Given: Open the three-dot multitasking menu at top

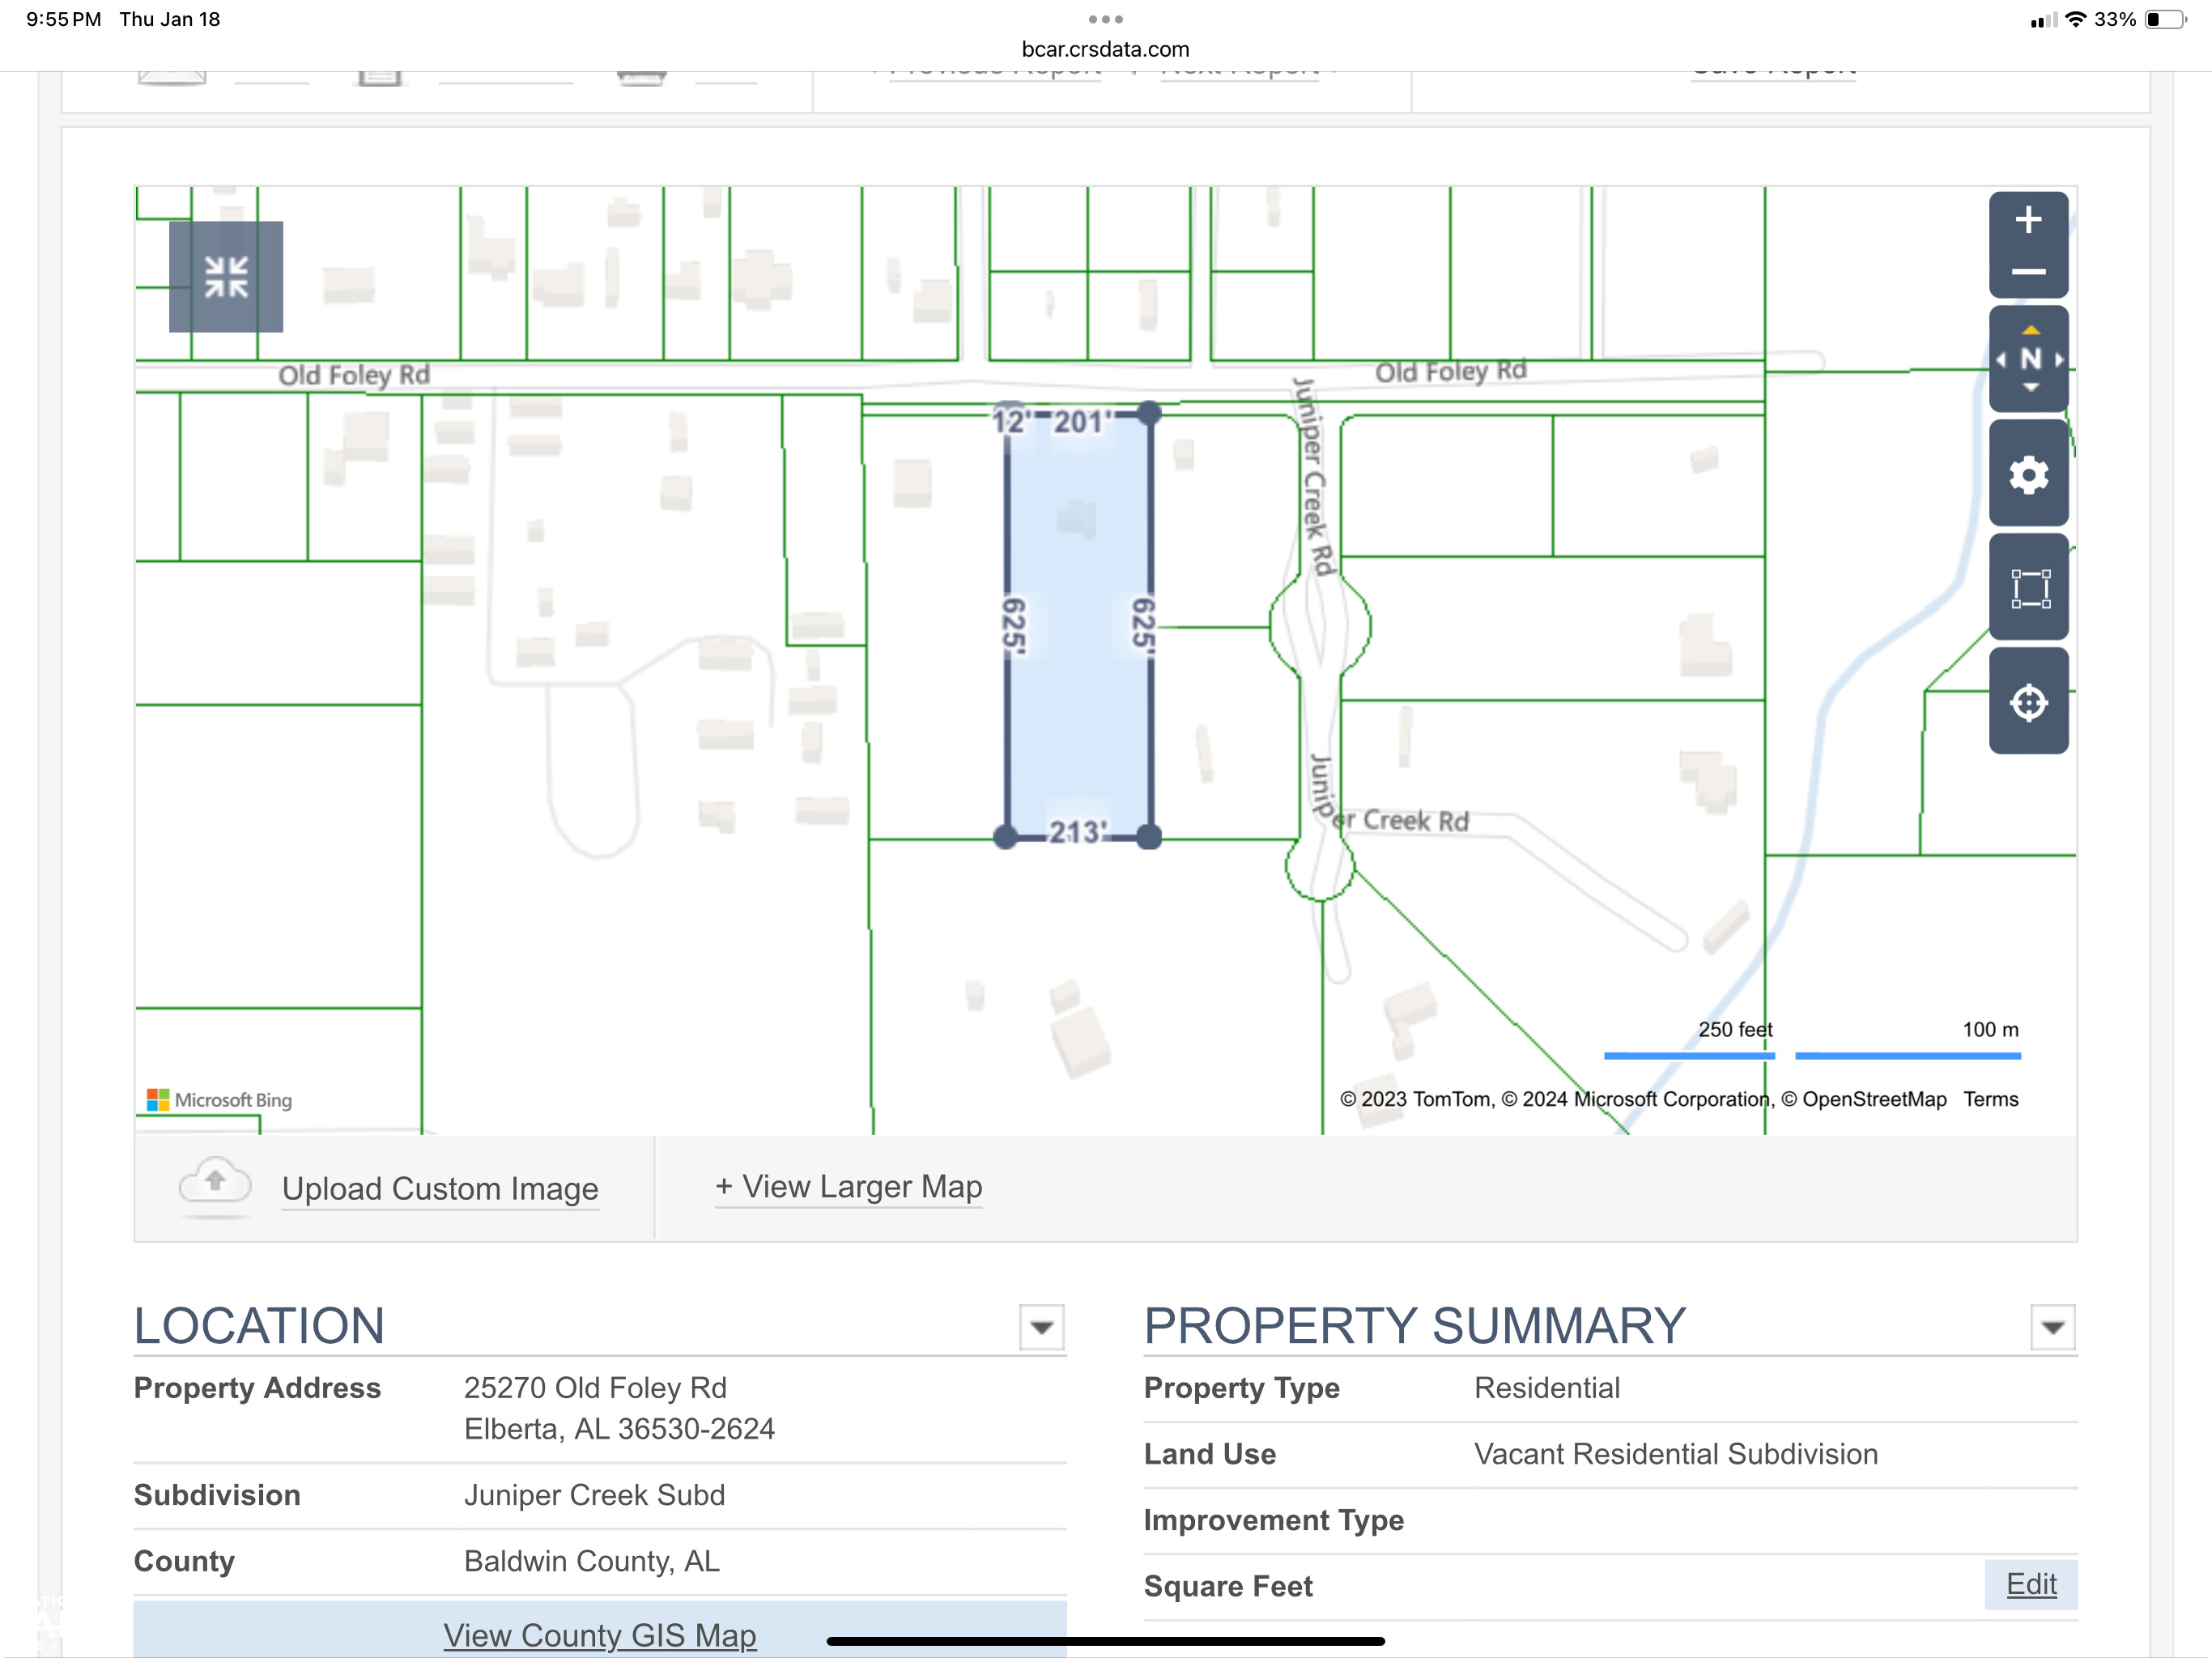Looking at the screenshot, I should coord(1105,19).
